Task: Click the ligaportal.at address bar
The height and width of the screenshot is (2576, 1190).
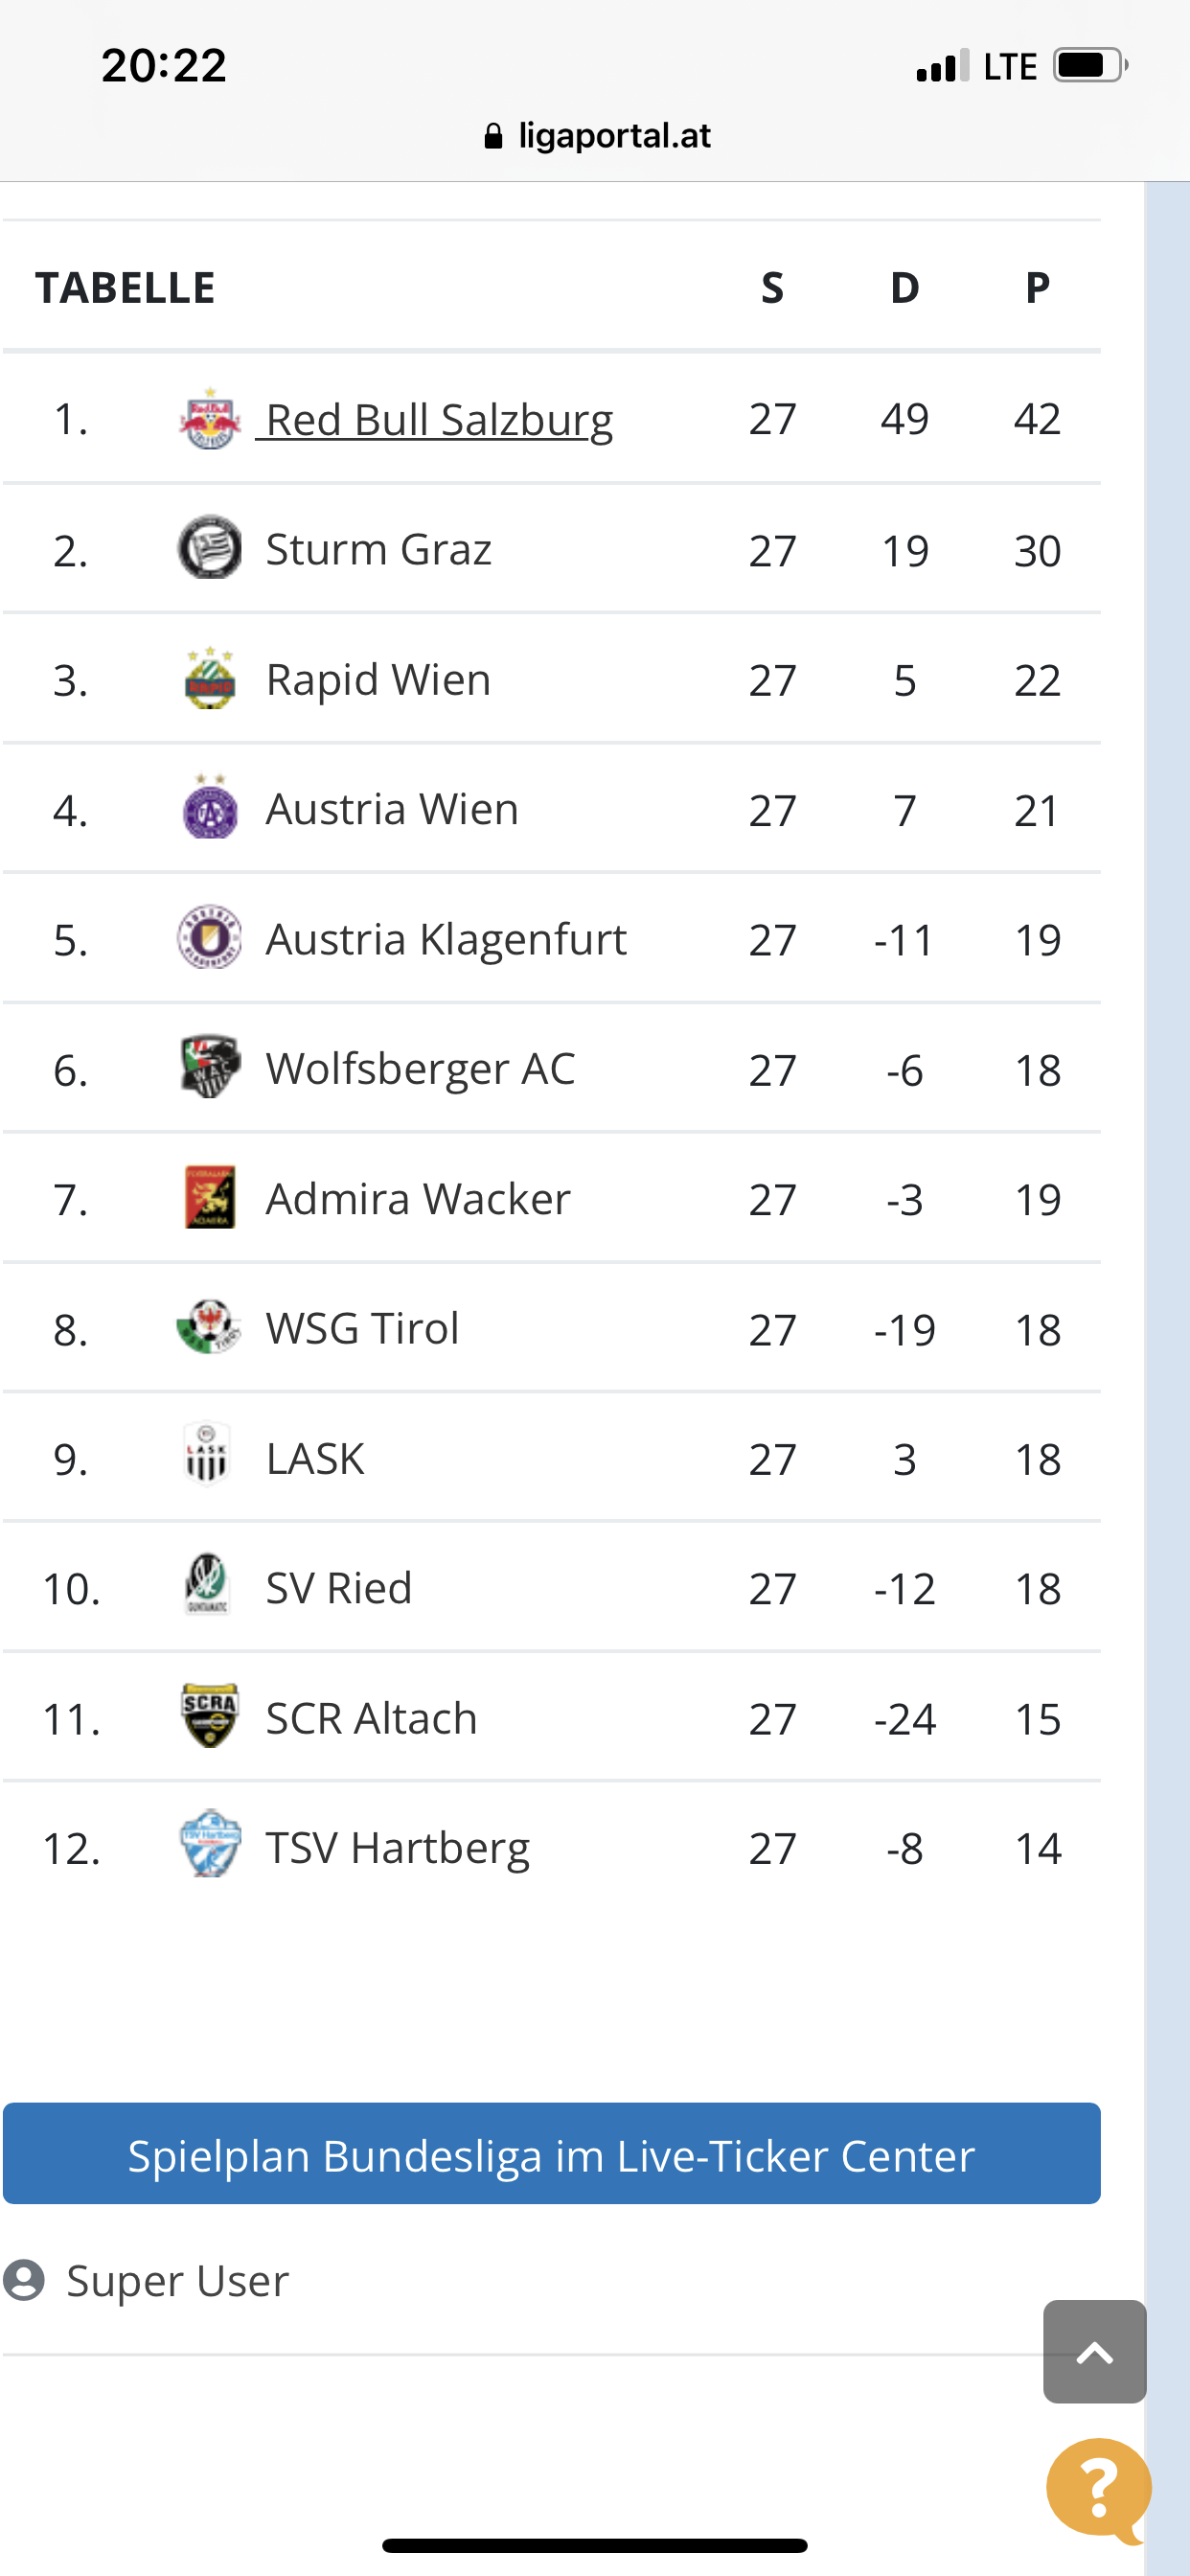Action: tap(596, 135)
